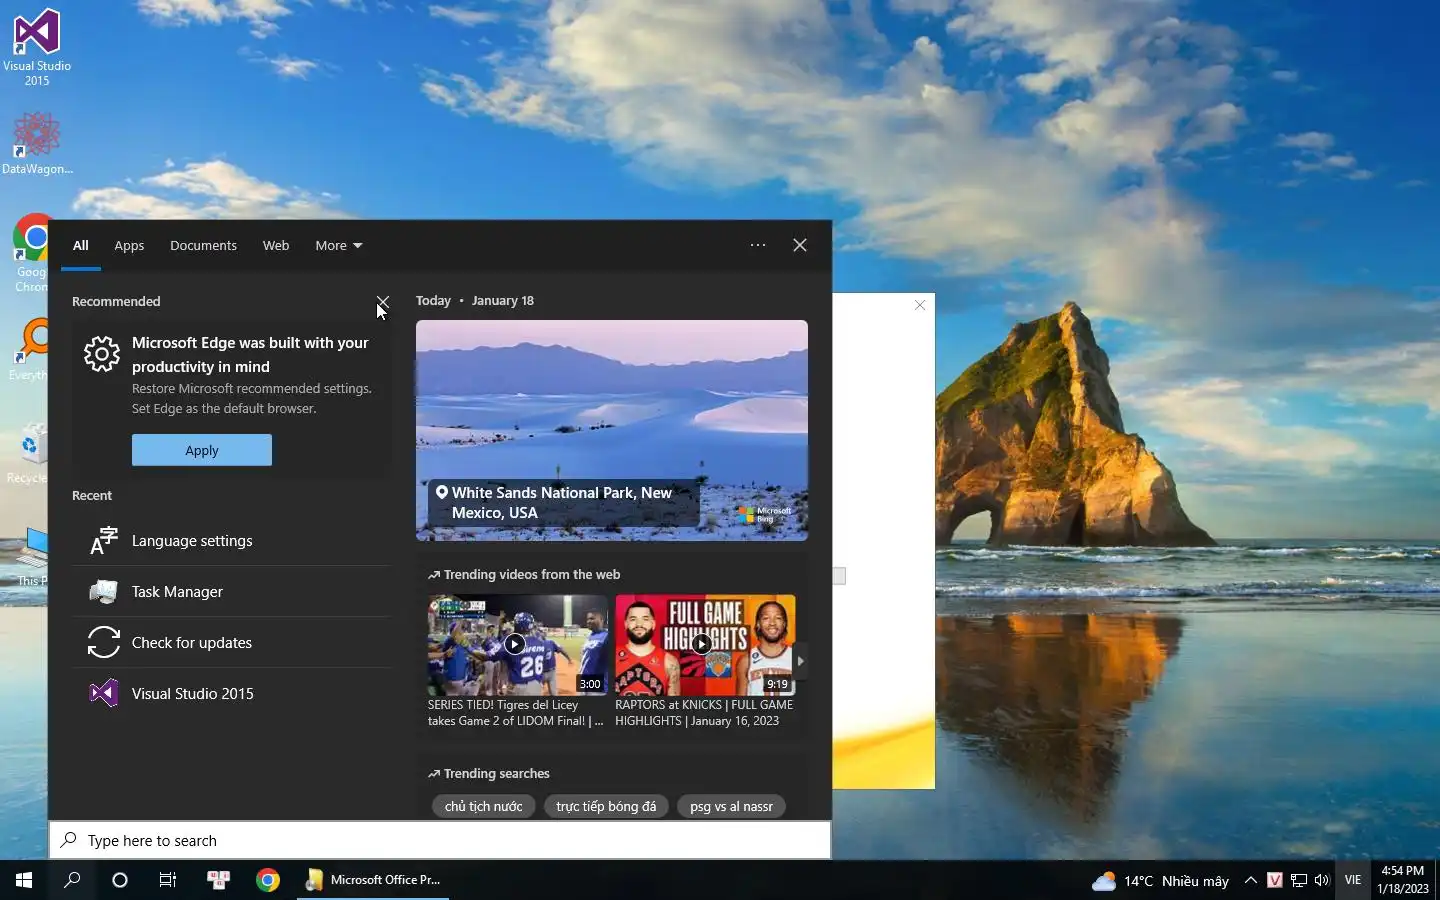Click RAPTORS at KNICKS video title text
Image resolution: width=1440 pixels, height=900 pixels.
point(704,713)
